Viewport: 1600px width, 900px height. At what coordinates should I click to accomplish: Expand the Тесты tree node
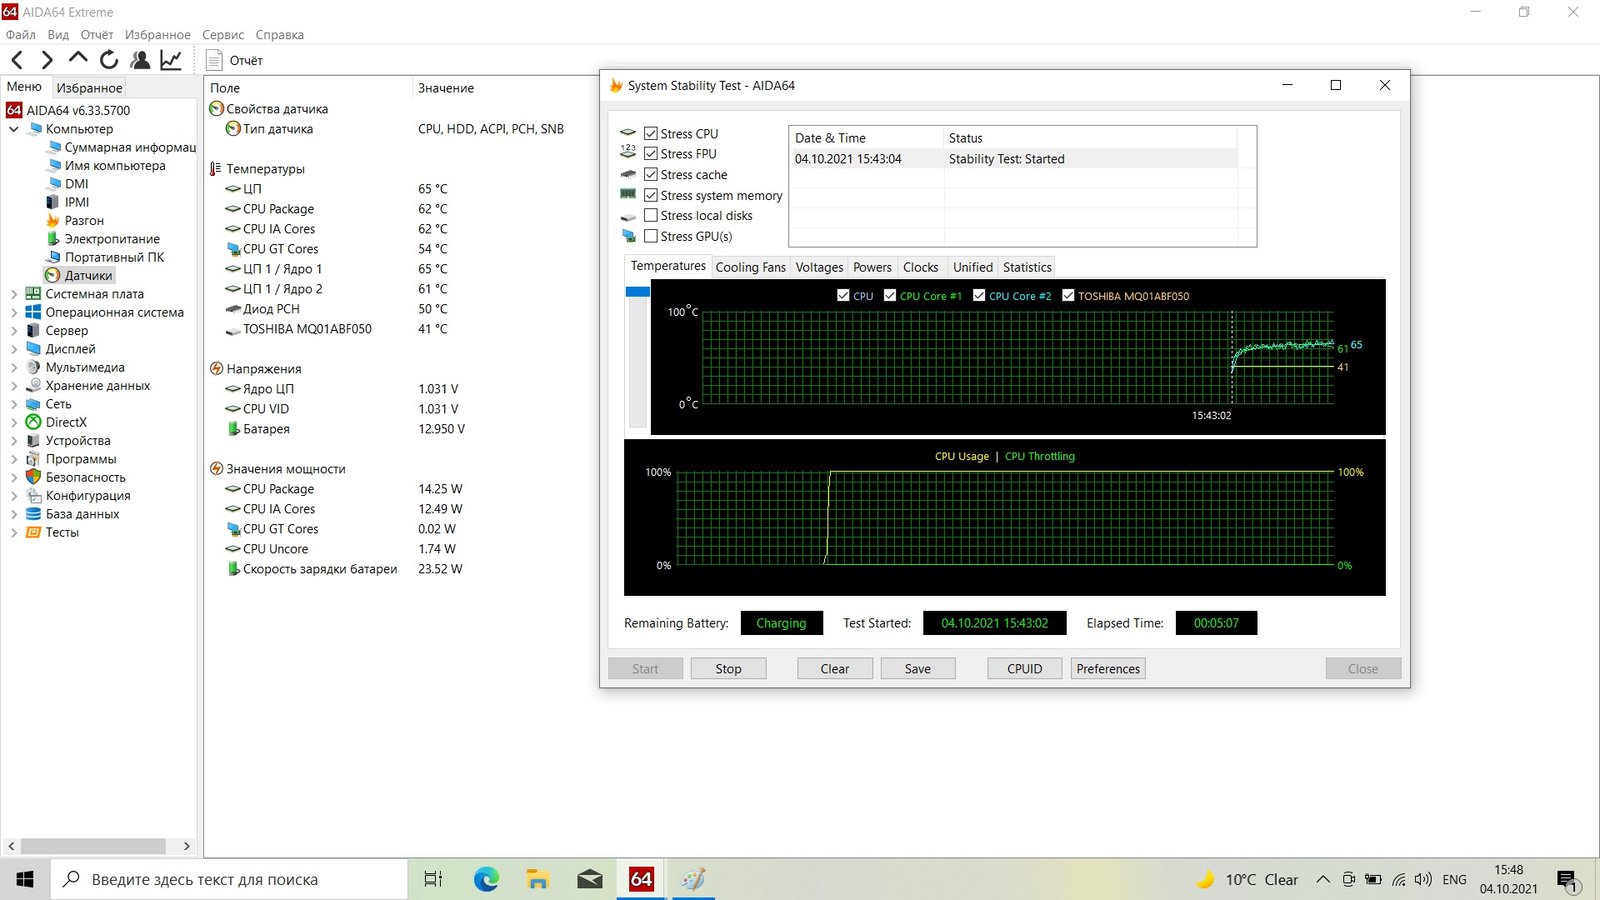click(x=14, y=533)
